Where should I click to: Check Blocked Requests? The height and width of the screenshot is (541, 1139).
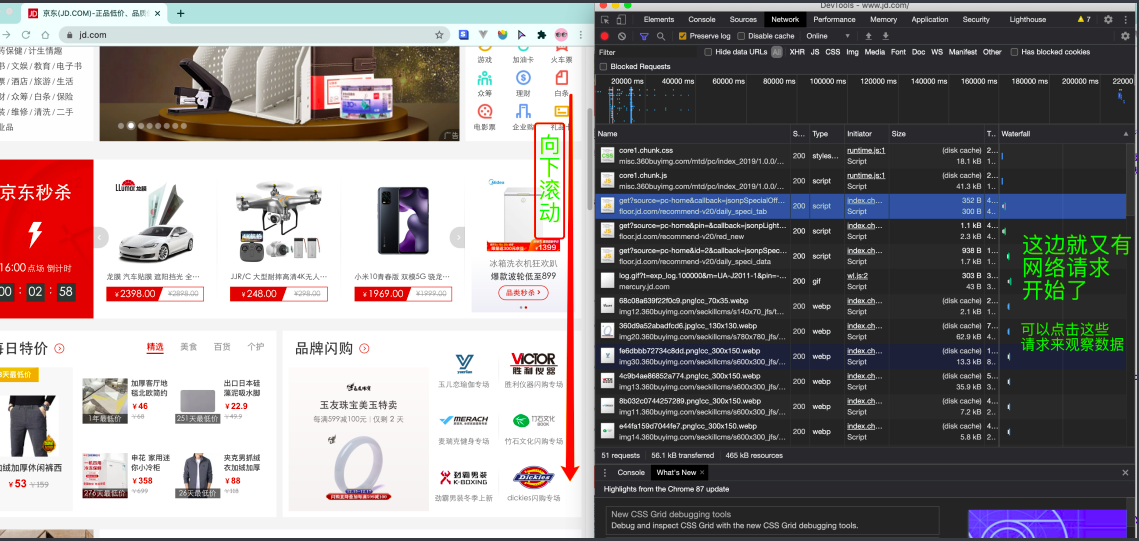[604, 67]
